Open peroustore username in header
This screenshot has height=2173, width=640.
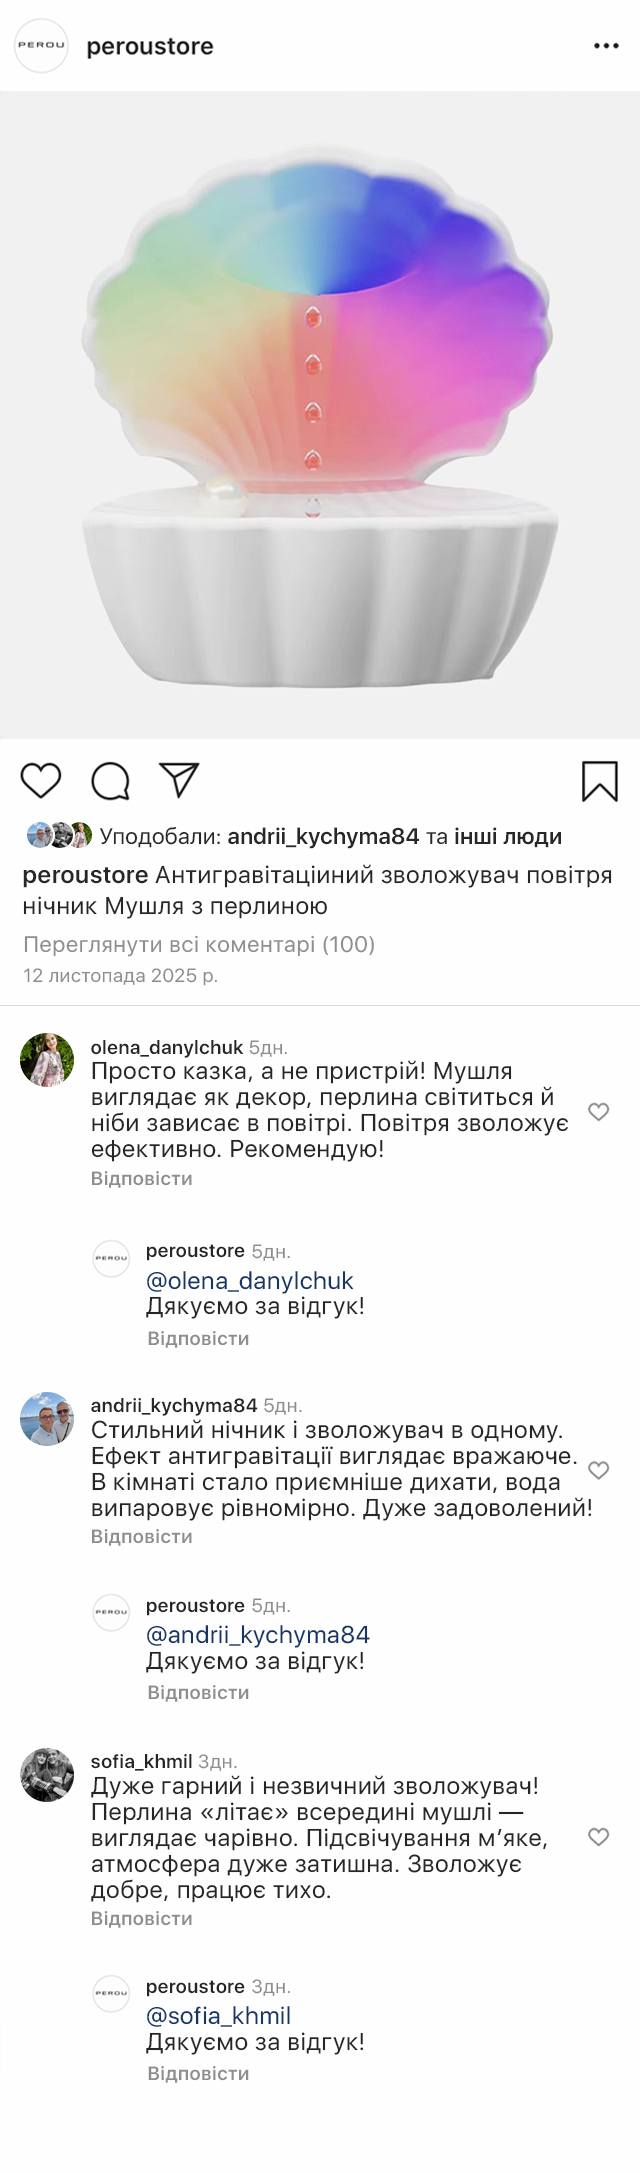pos(150,46)
